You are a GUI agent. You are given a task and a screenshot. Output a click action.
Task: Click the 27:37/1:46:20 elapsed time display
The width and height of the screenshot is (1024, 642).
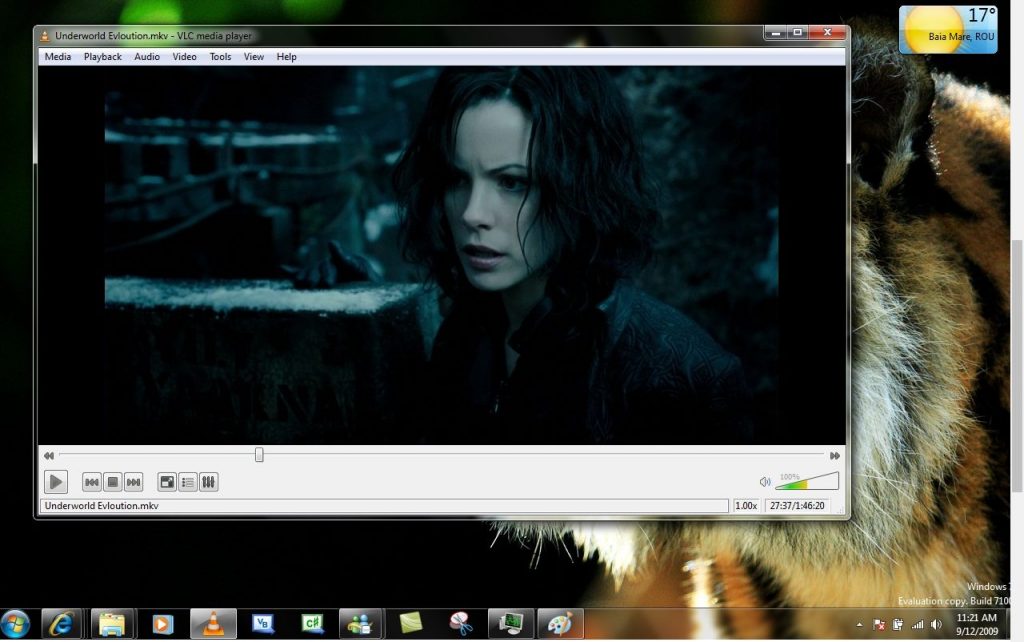[797, 506]
